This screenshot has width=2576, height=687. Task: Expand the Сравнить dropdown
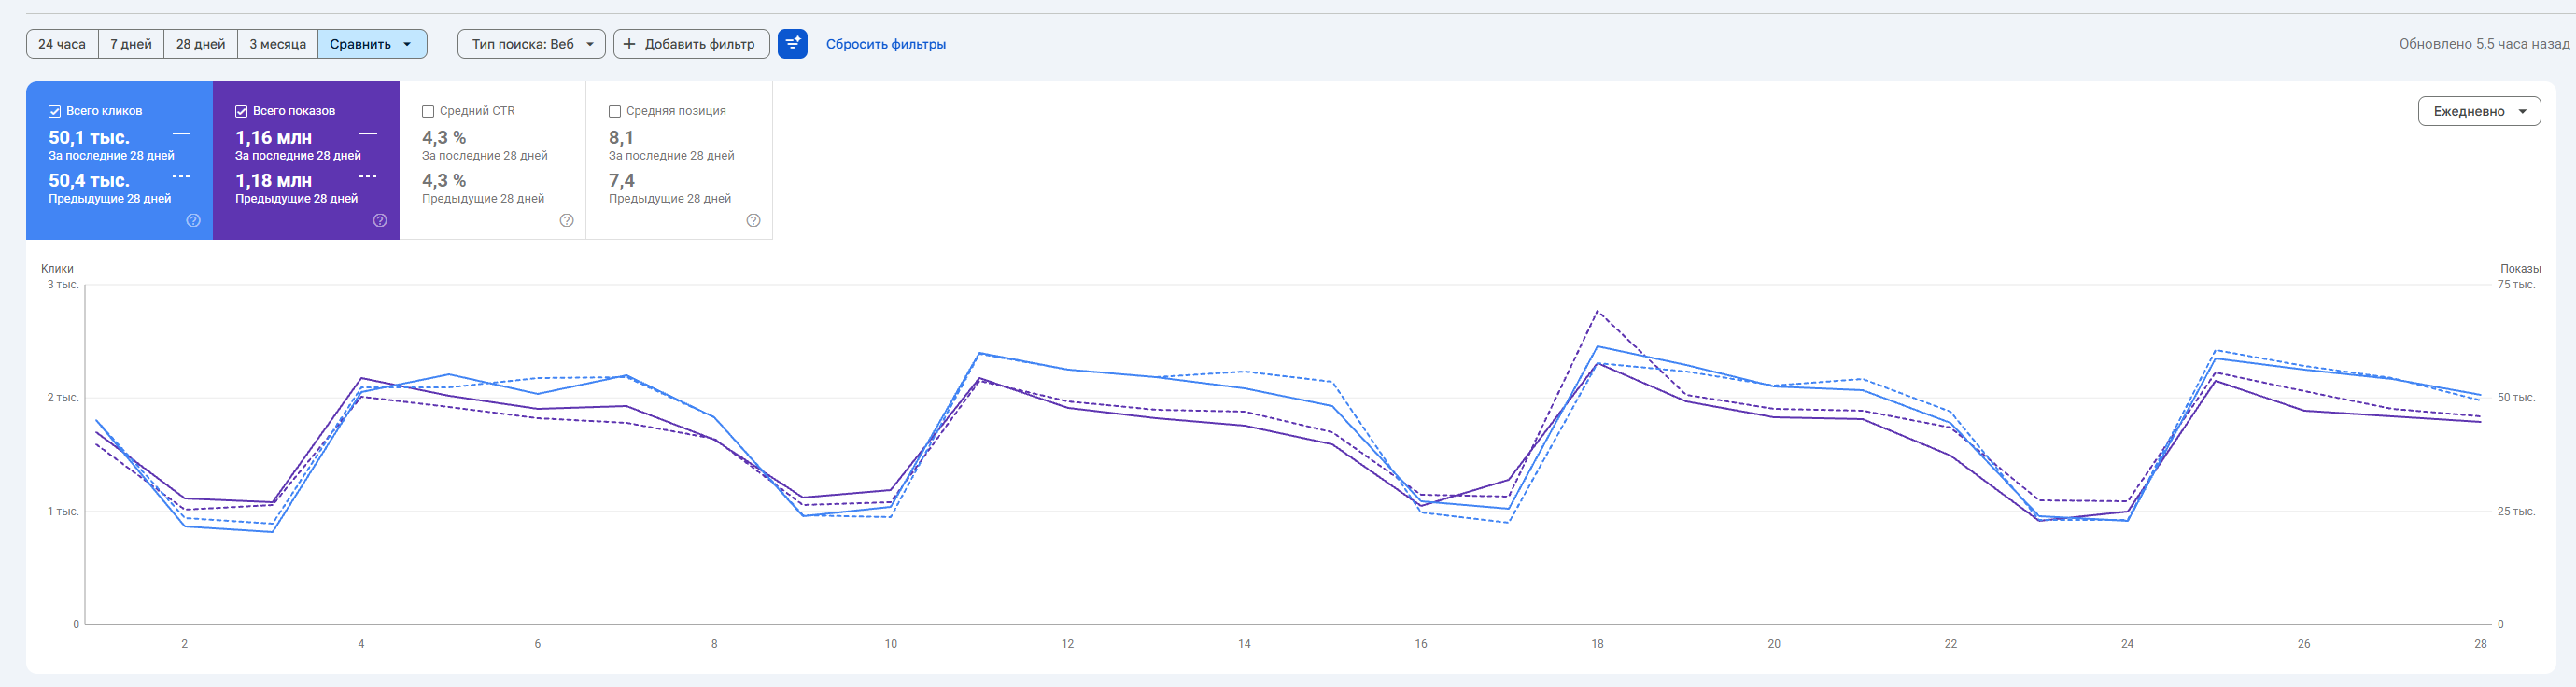[372, 44]
